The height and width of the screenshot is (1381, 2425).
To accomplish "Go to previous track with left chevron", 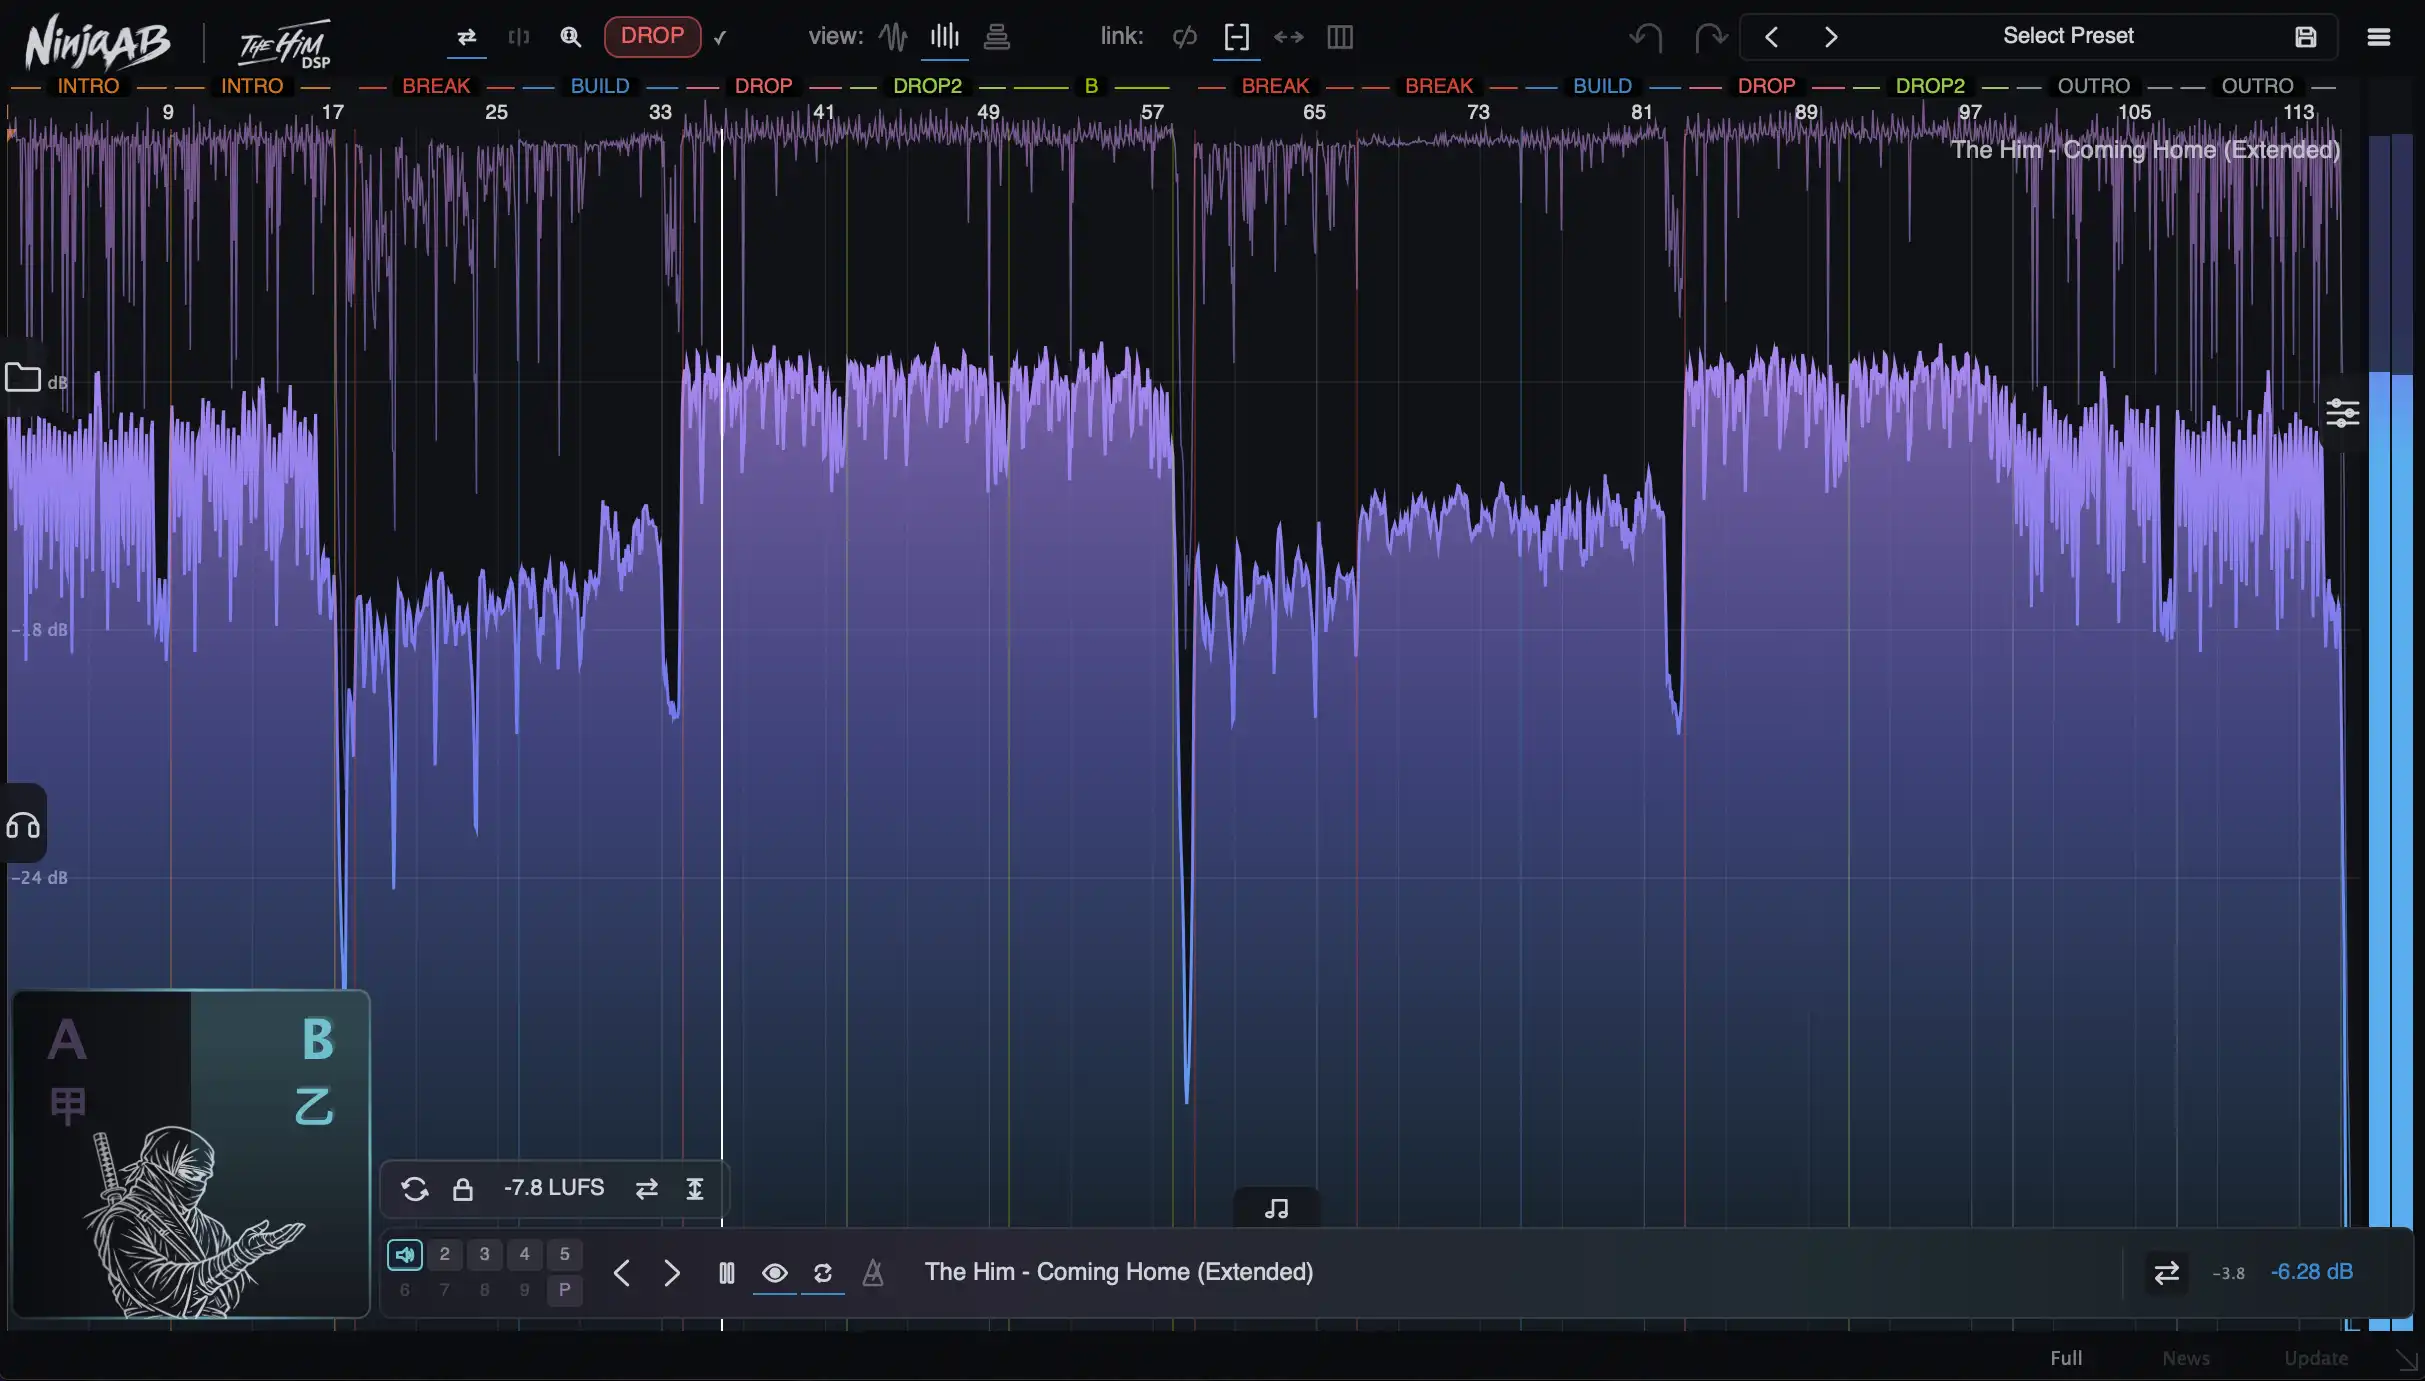I will pyautogui.click(x=622, y=1273).
